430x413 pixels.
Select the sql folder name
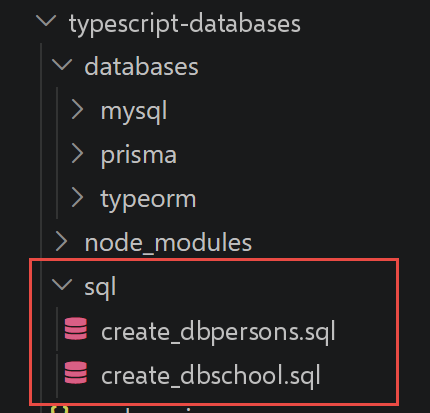[100, 288]
